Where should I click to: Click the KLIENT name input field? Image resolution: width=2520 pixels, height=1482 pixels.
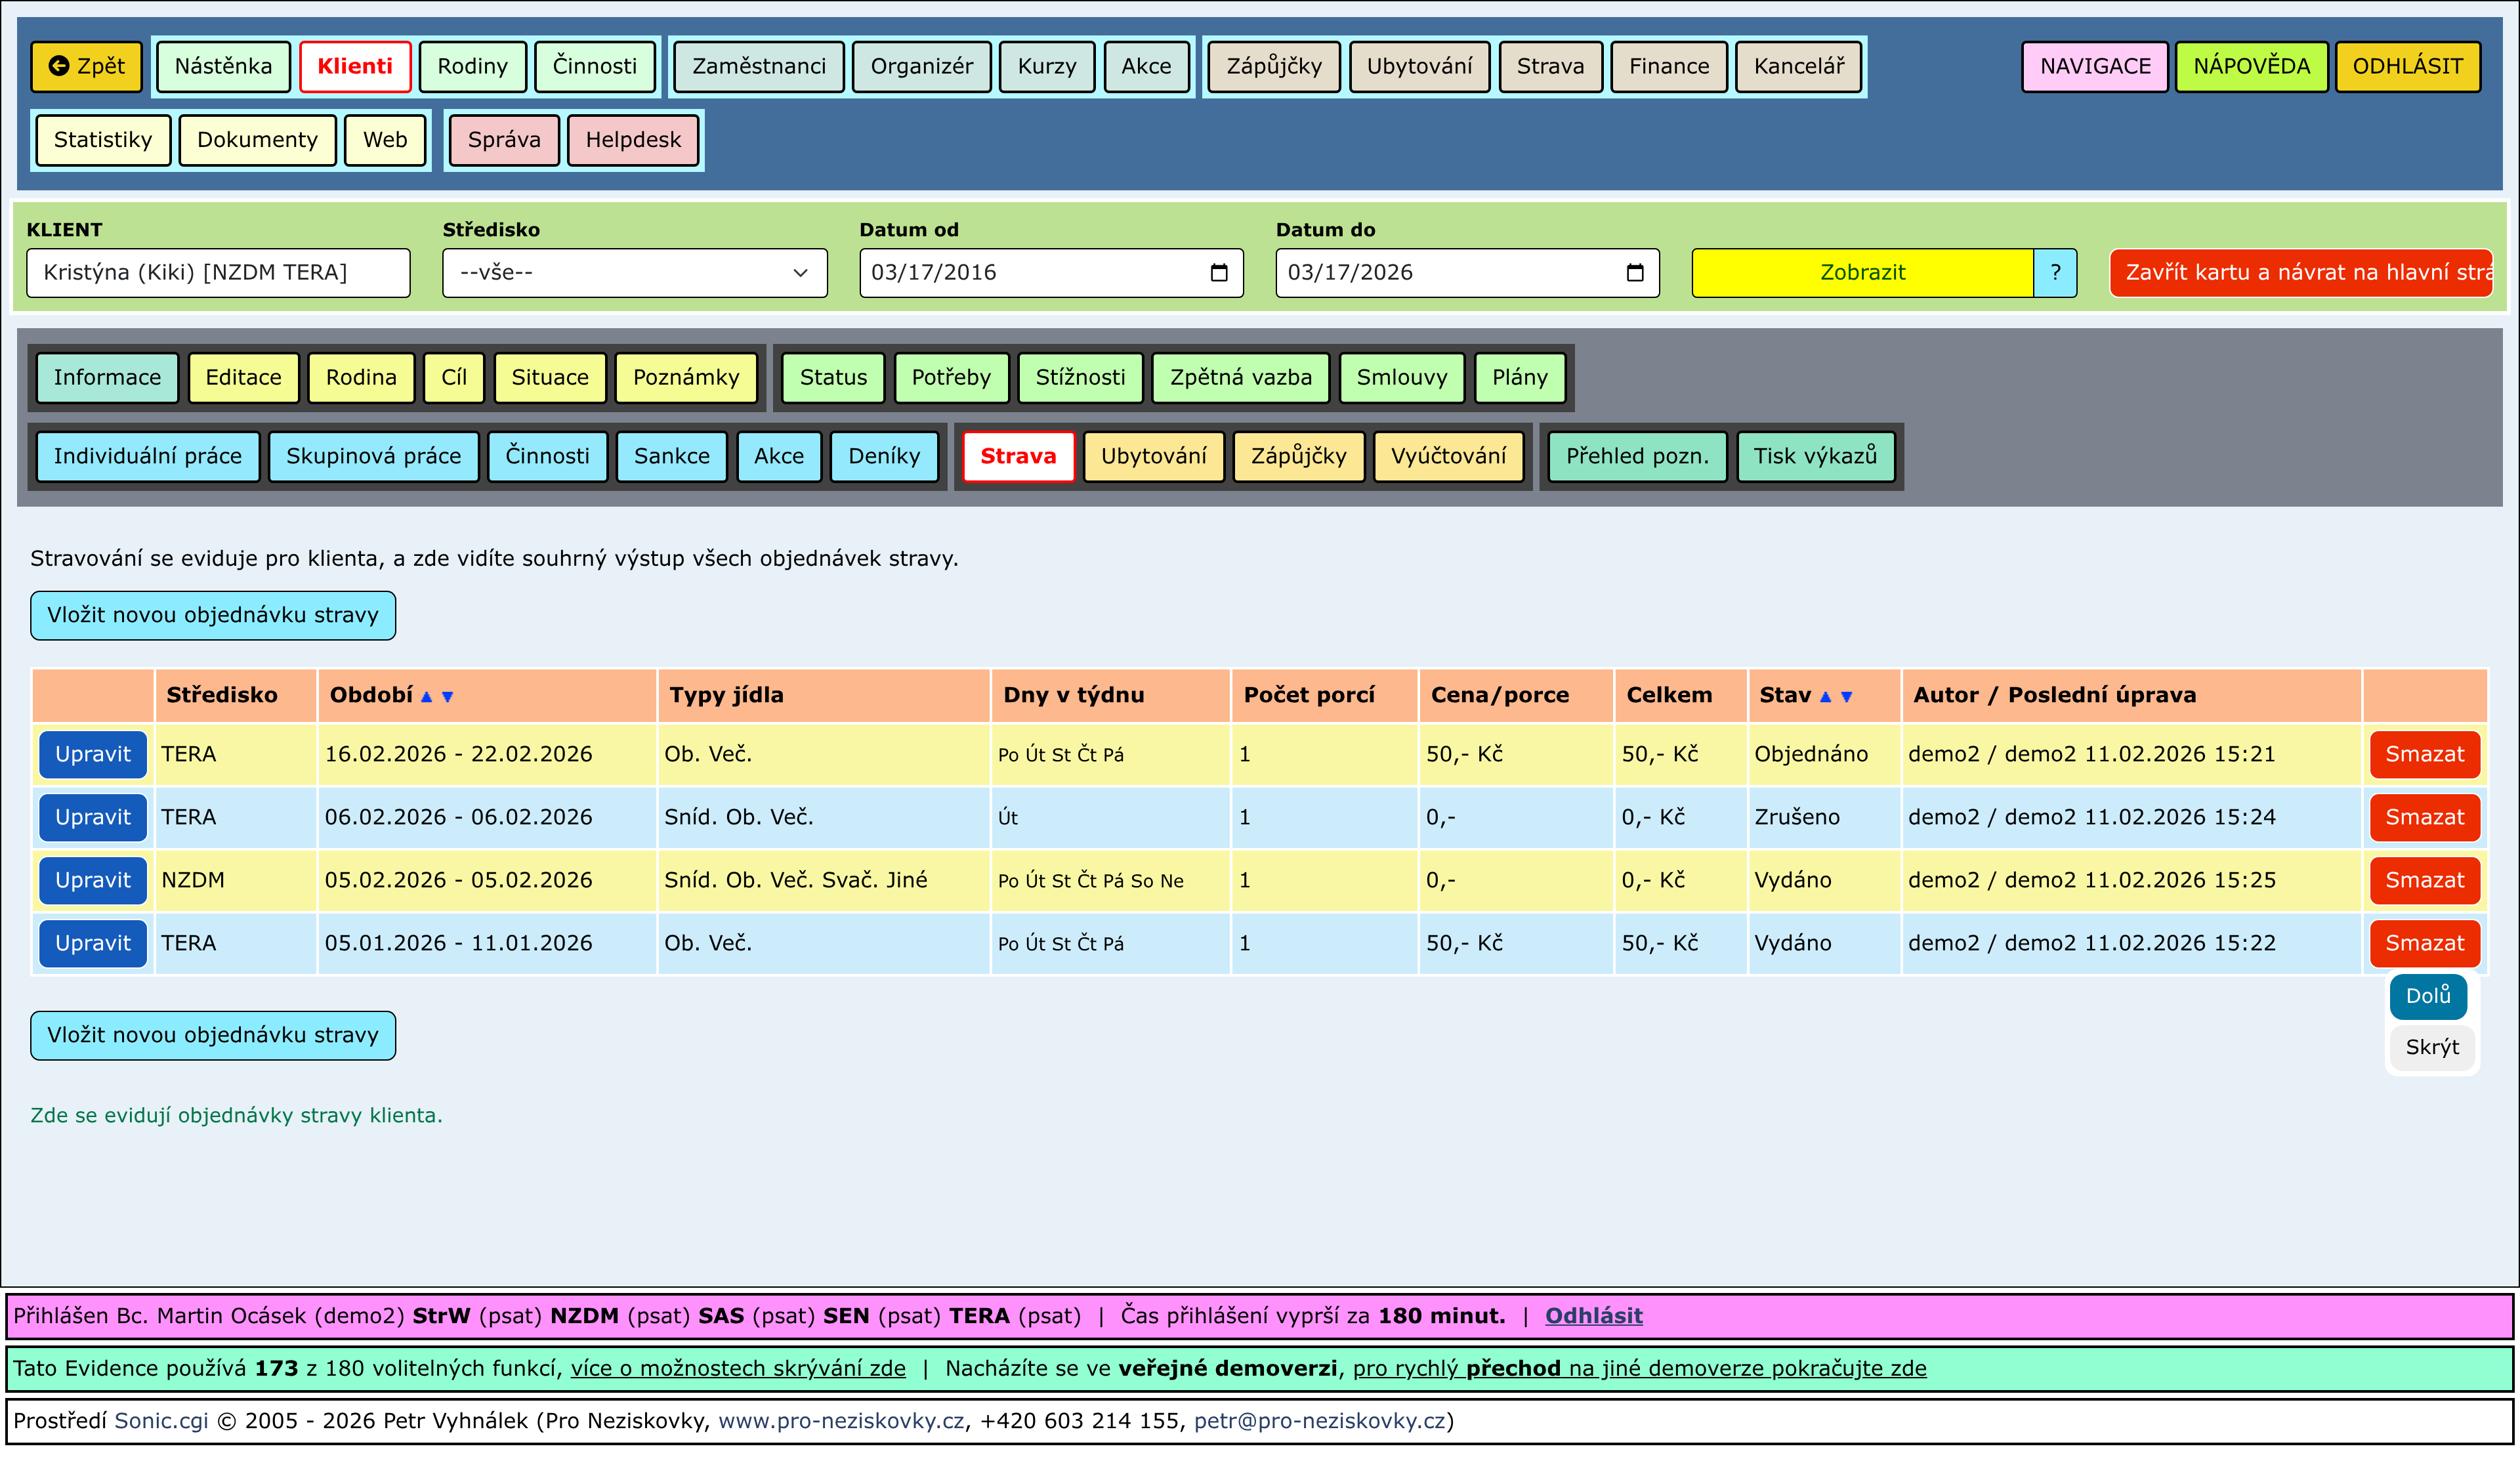pyautogui.click(x=218, y=273)
